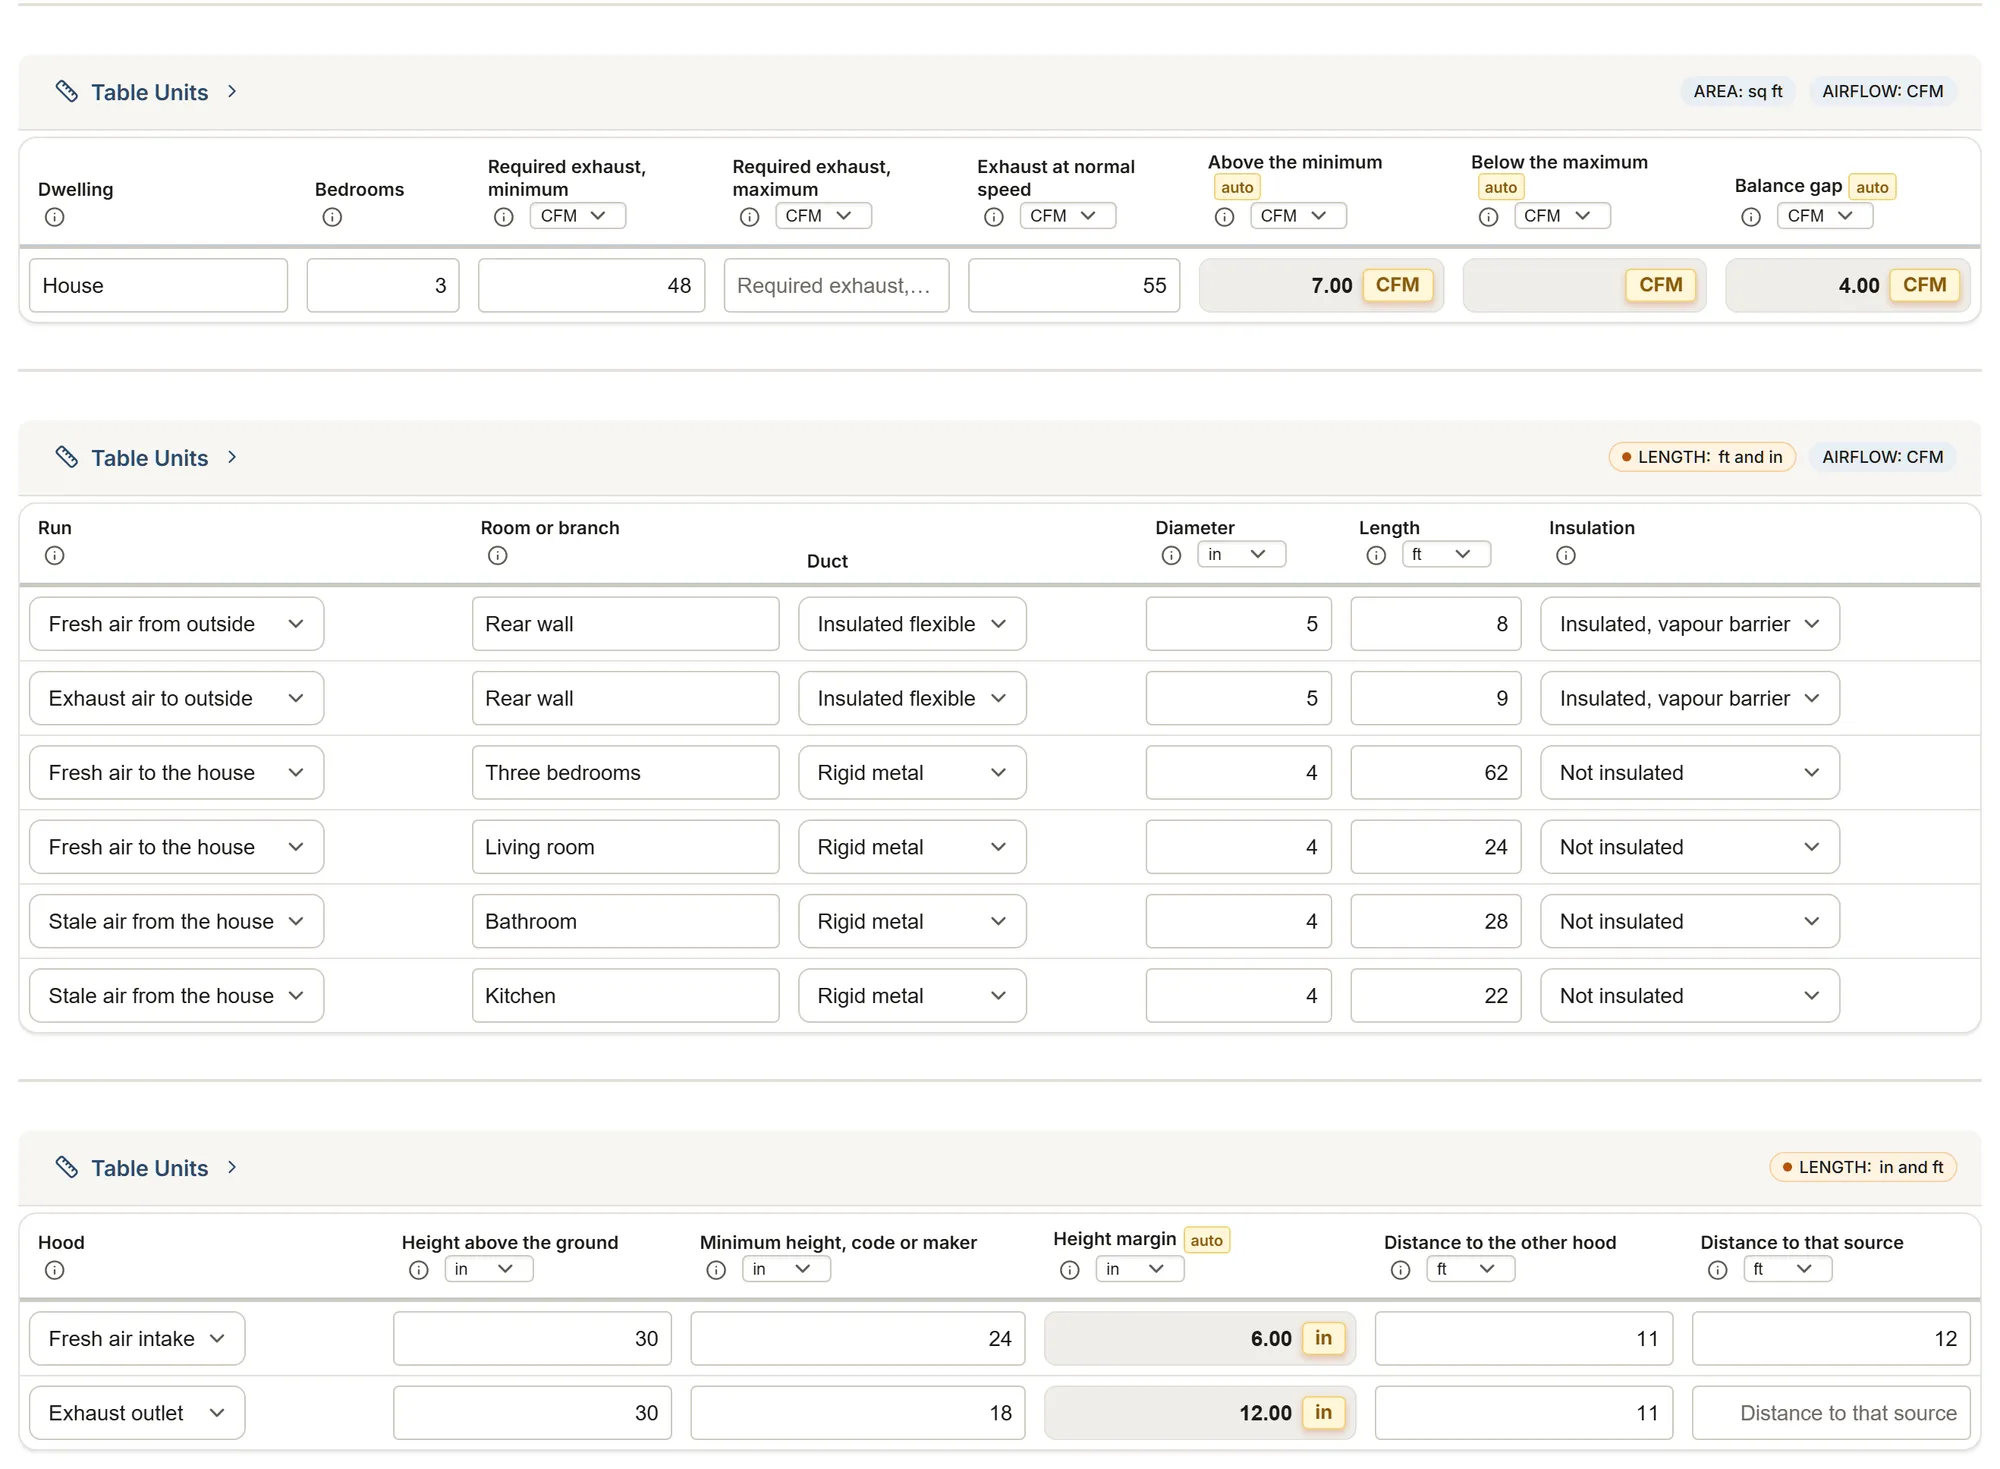This screenshot has height=1469, width=2000.
Task: Change run type of Fresh air from outside
Action: (x=177, y=624)
